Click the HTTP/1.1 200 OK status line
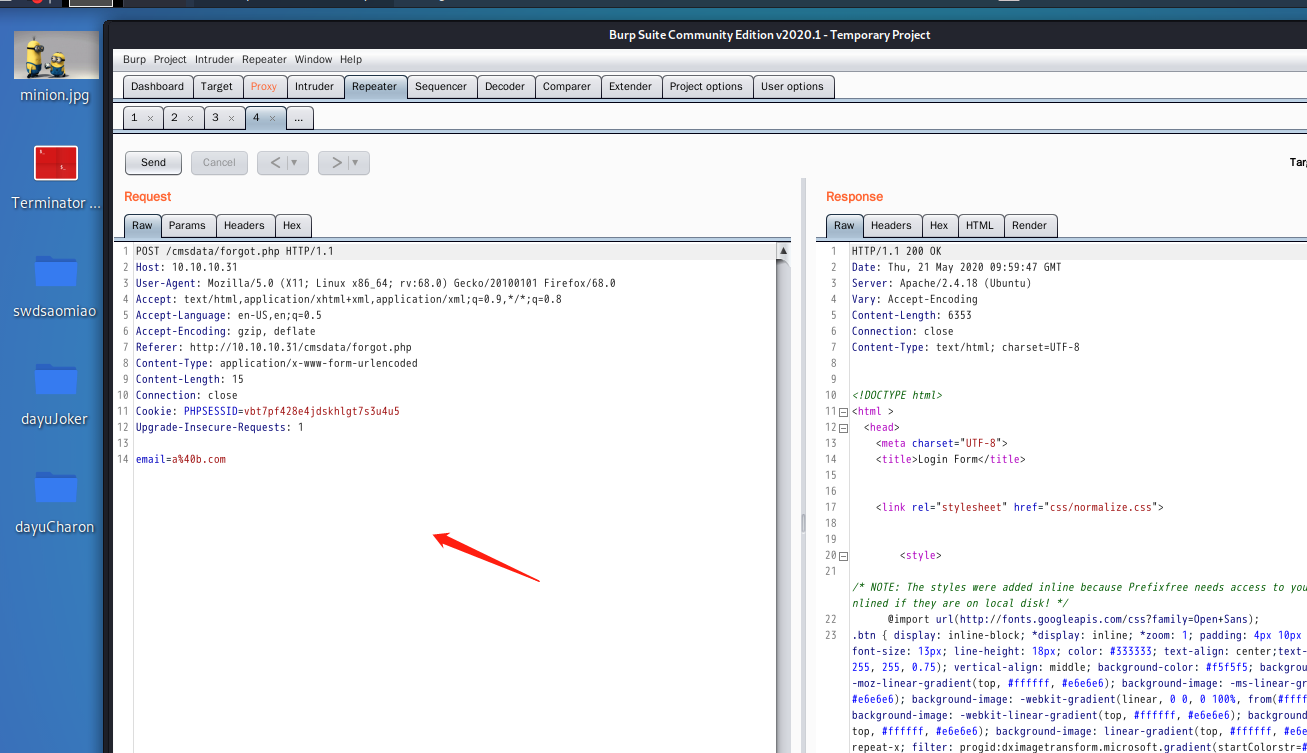The height and width of the screenshot is (753, 1307). click(896, 251)
